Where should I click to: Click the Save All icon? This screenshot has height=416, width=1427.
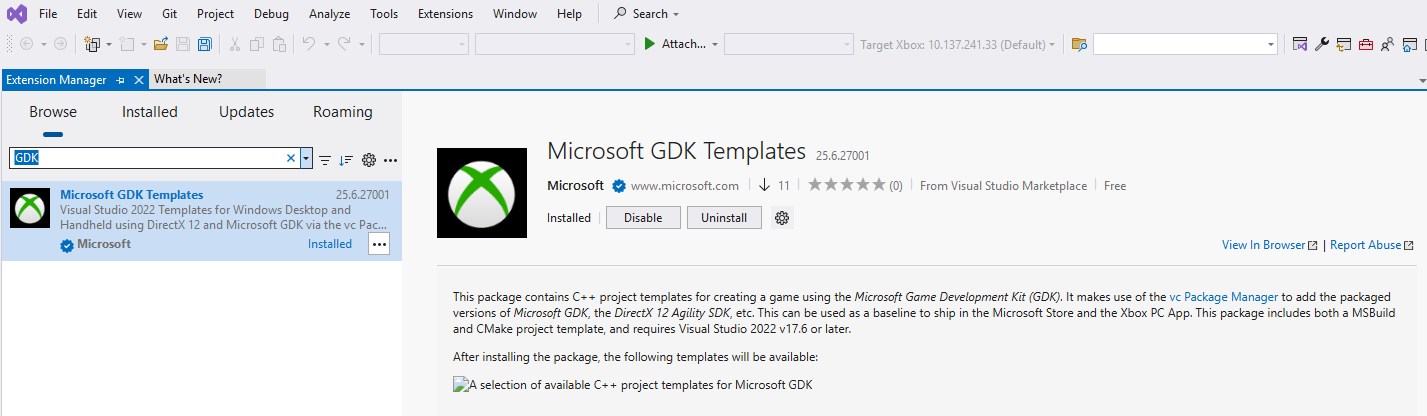click(x=205, y=44)
